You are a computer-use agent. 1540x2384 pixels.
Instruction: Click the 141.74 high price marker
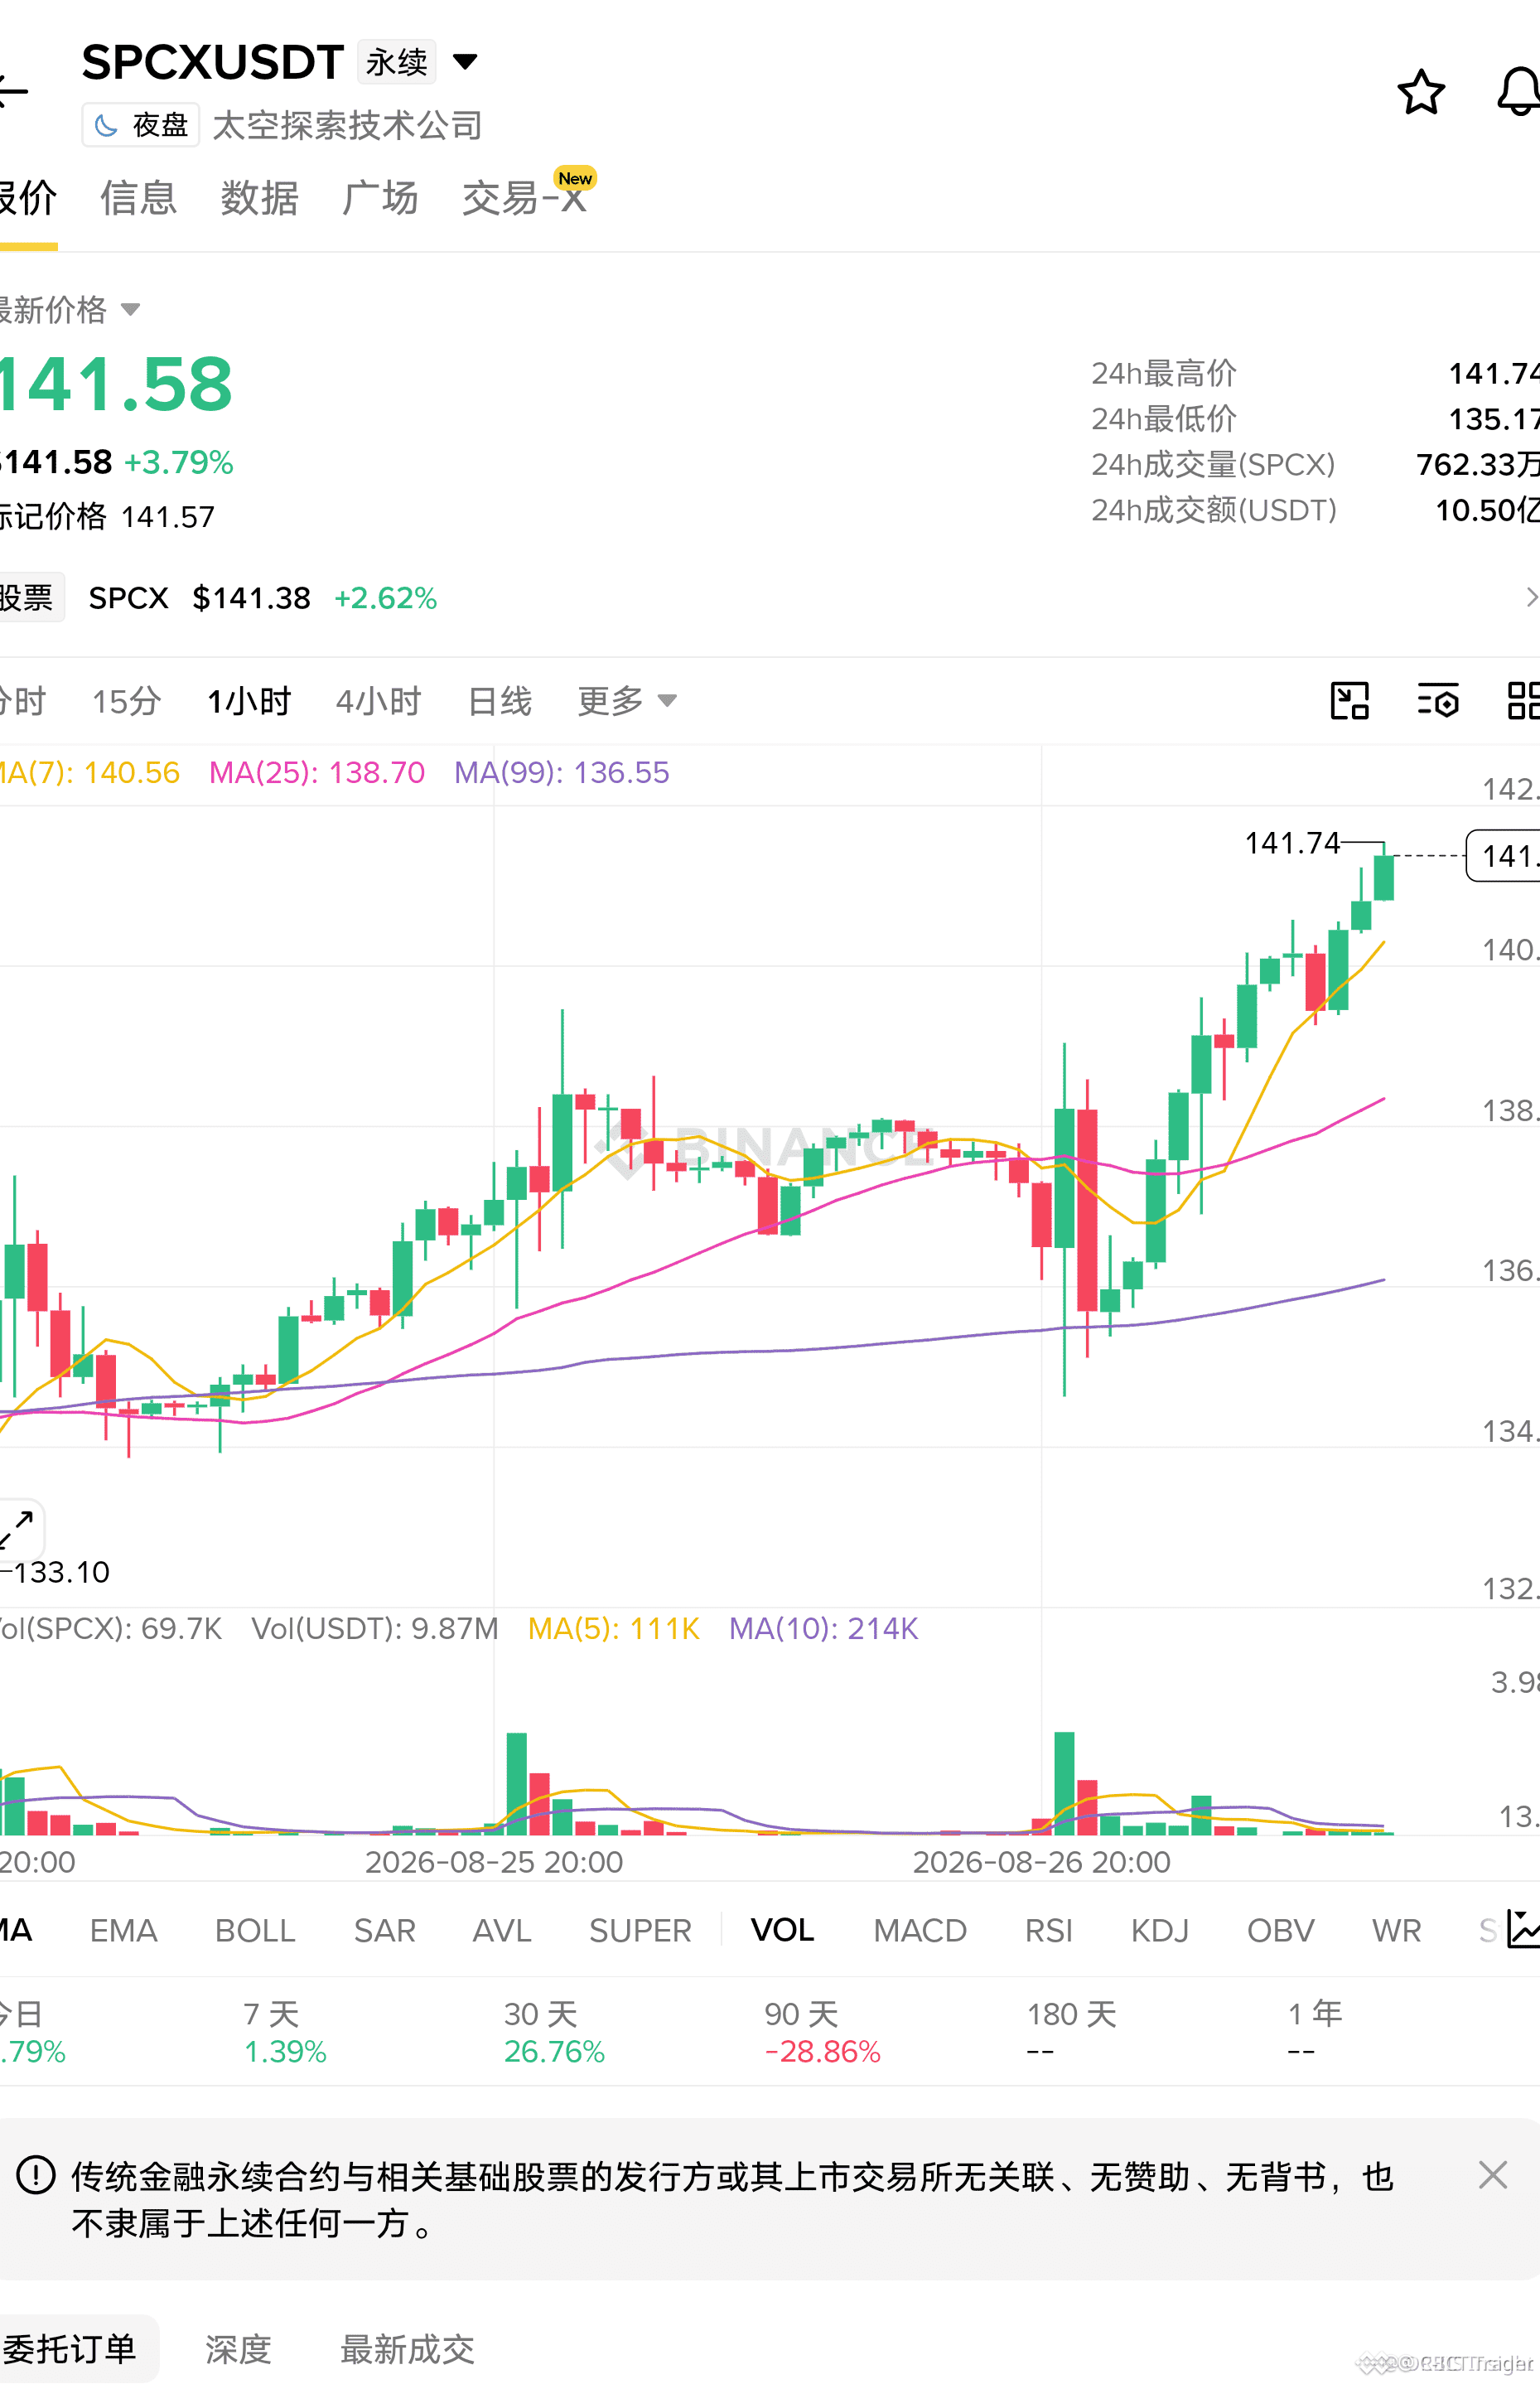1292,843
